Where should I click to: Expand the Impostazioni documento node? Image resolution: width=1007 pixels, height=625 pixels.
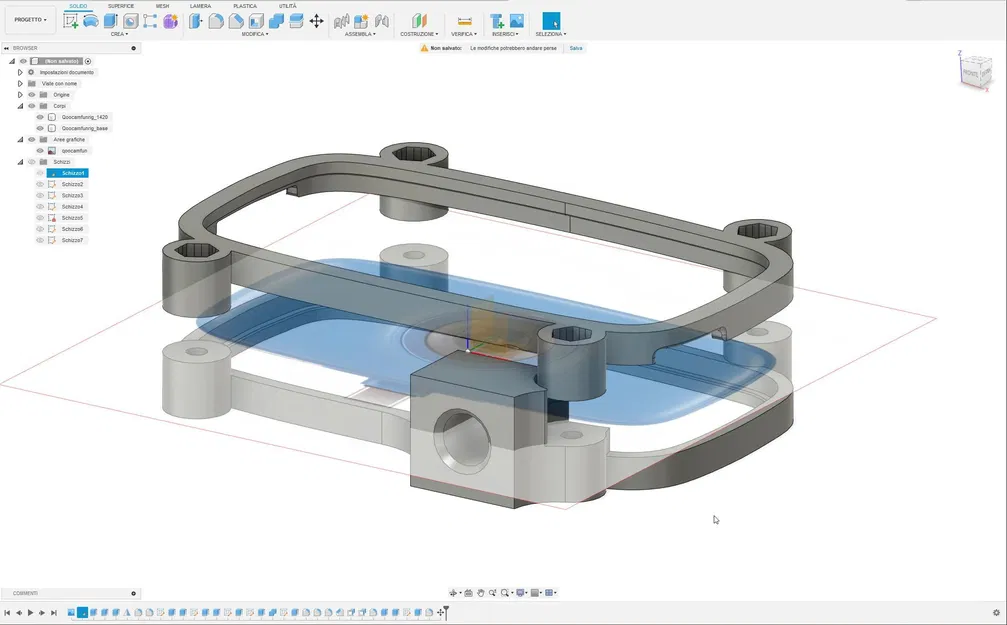(20, 73)
